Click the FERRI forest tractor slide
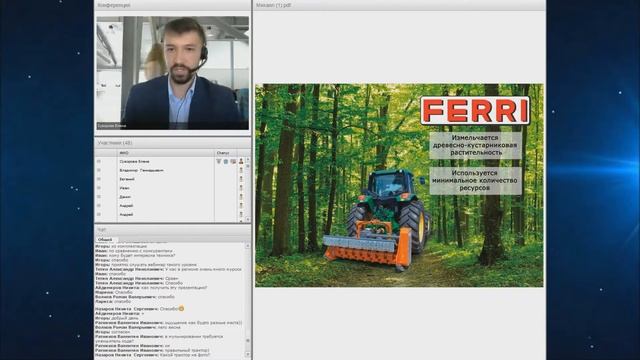This screenshot has width=640, height=360. 399,185
